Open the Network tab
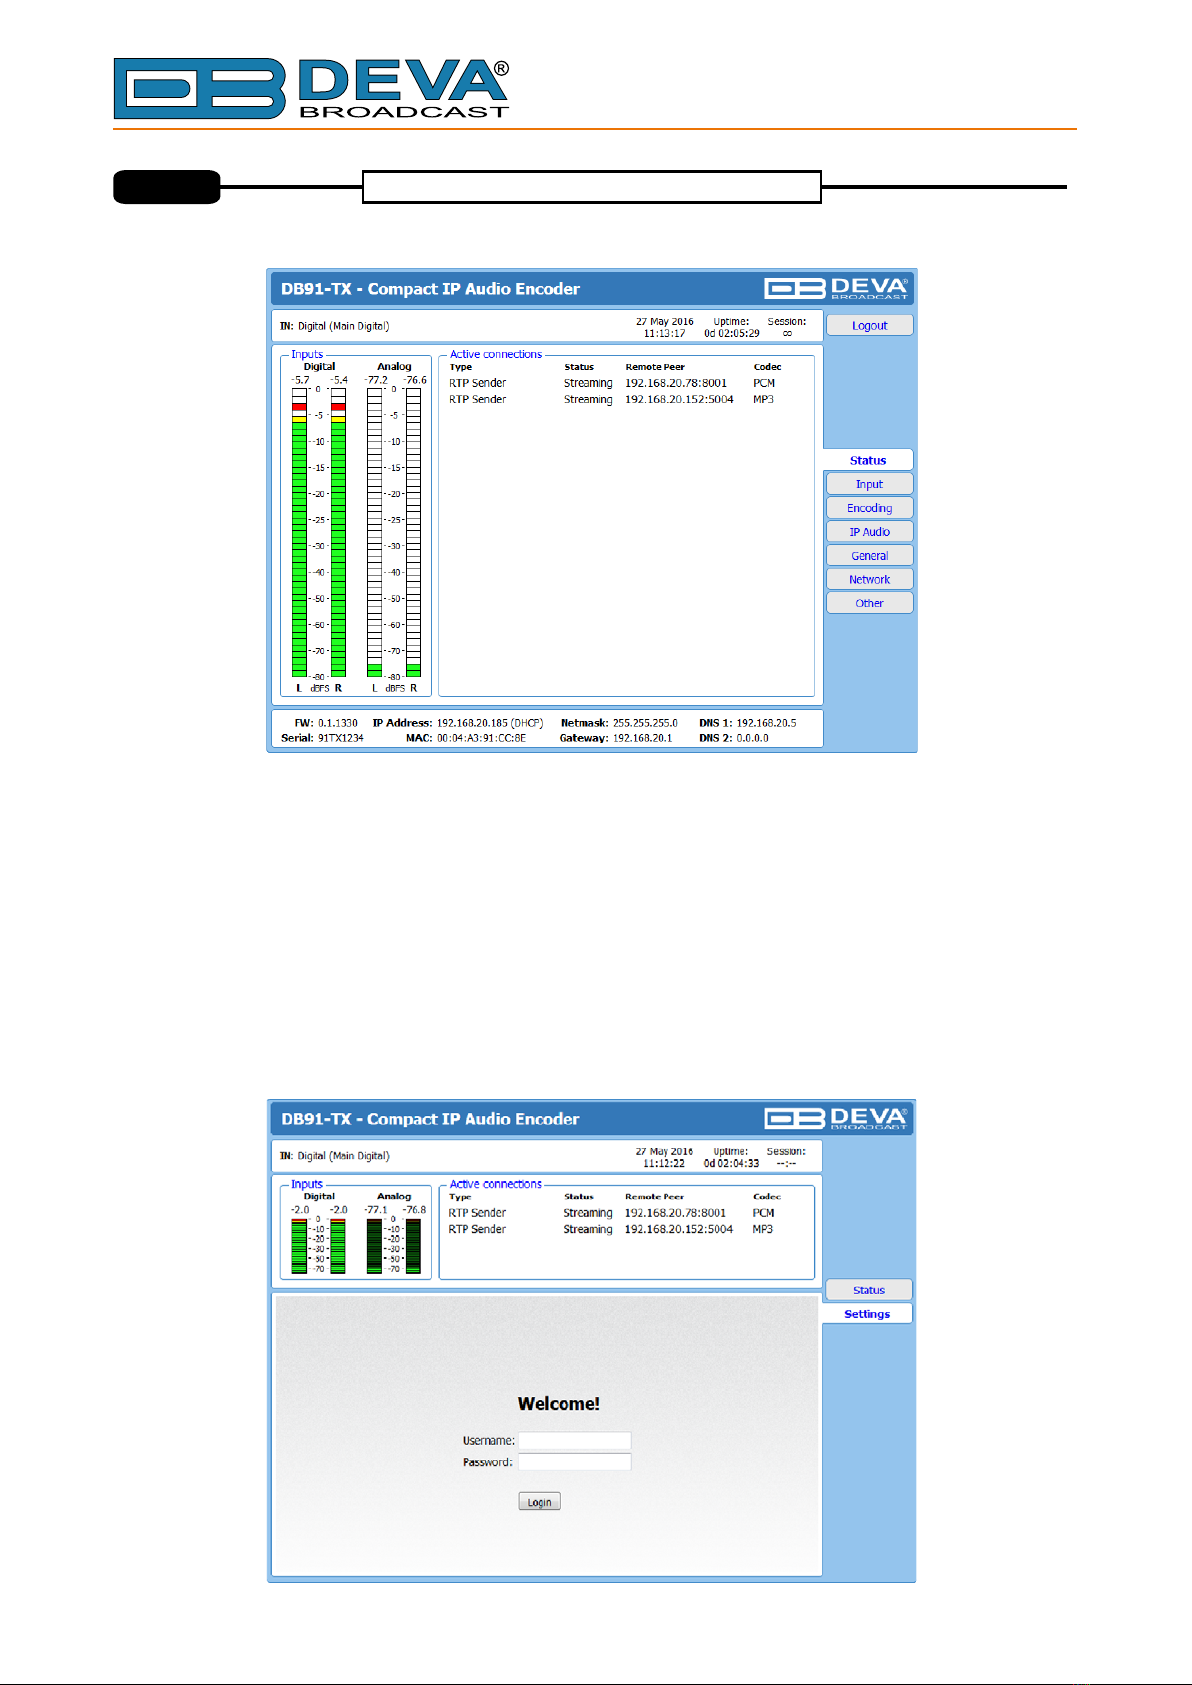The width and height of the screenshot is (1192, 1685). point(869,580)
